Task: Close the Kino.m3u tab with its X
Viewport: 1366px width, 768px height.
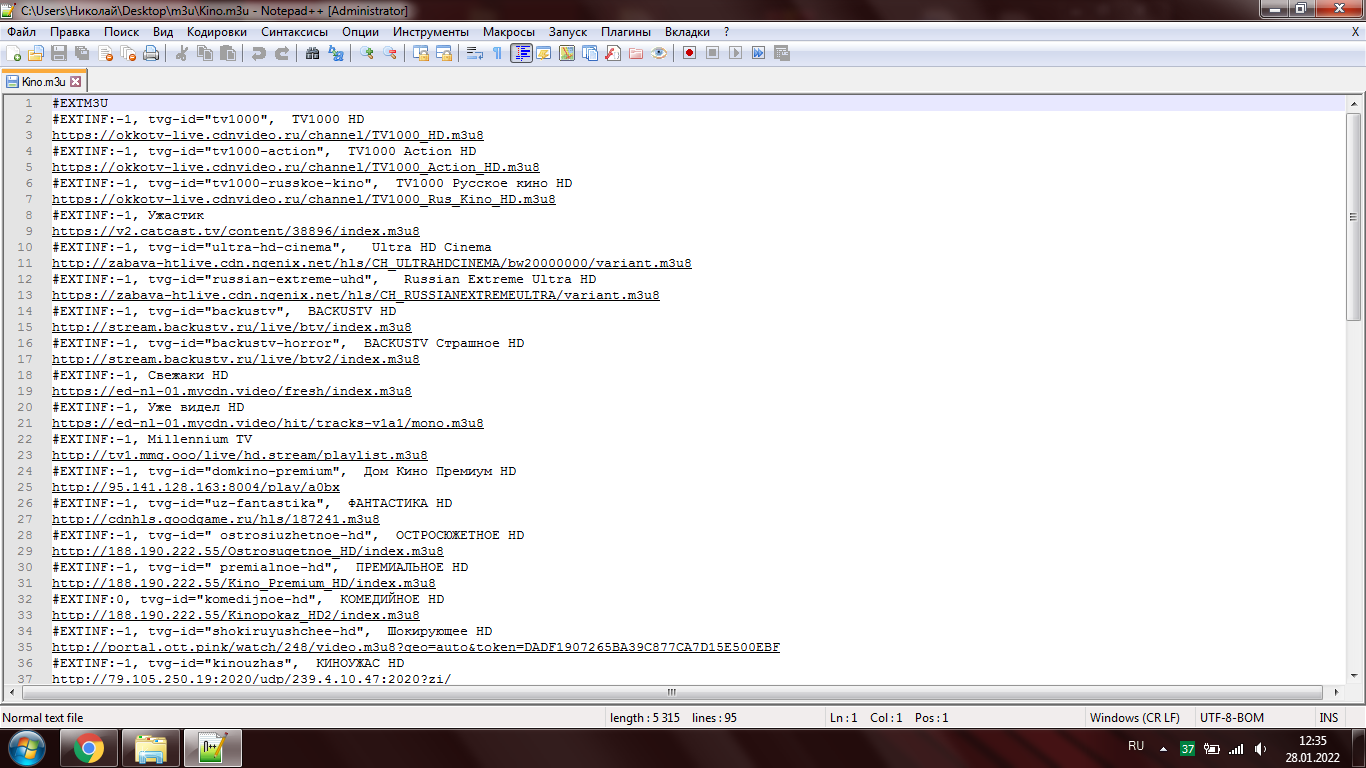Action: [76, 81]
